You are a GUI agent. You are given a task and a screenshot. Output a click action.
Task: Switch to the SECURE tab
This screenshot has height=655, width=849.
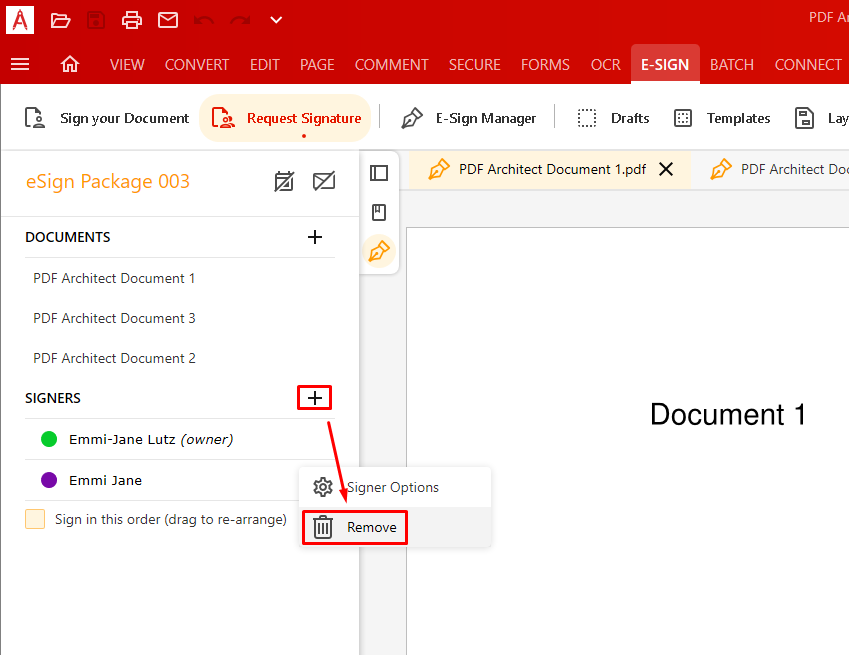pyautogui.click(x=475, y=64)
